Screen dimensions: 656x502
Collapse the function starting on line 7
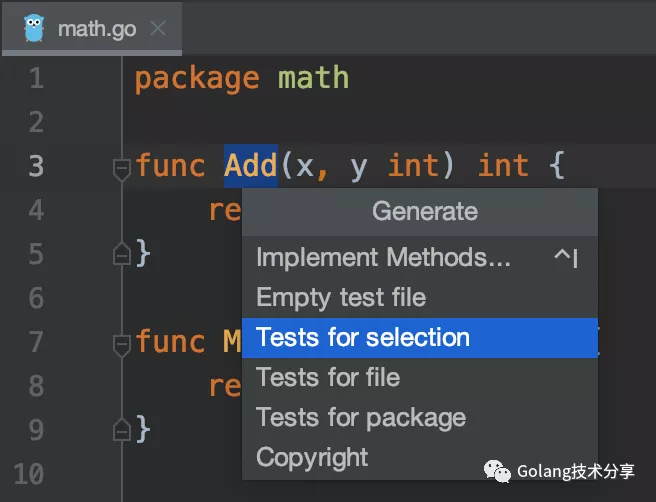[122, 344]
